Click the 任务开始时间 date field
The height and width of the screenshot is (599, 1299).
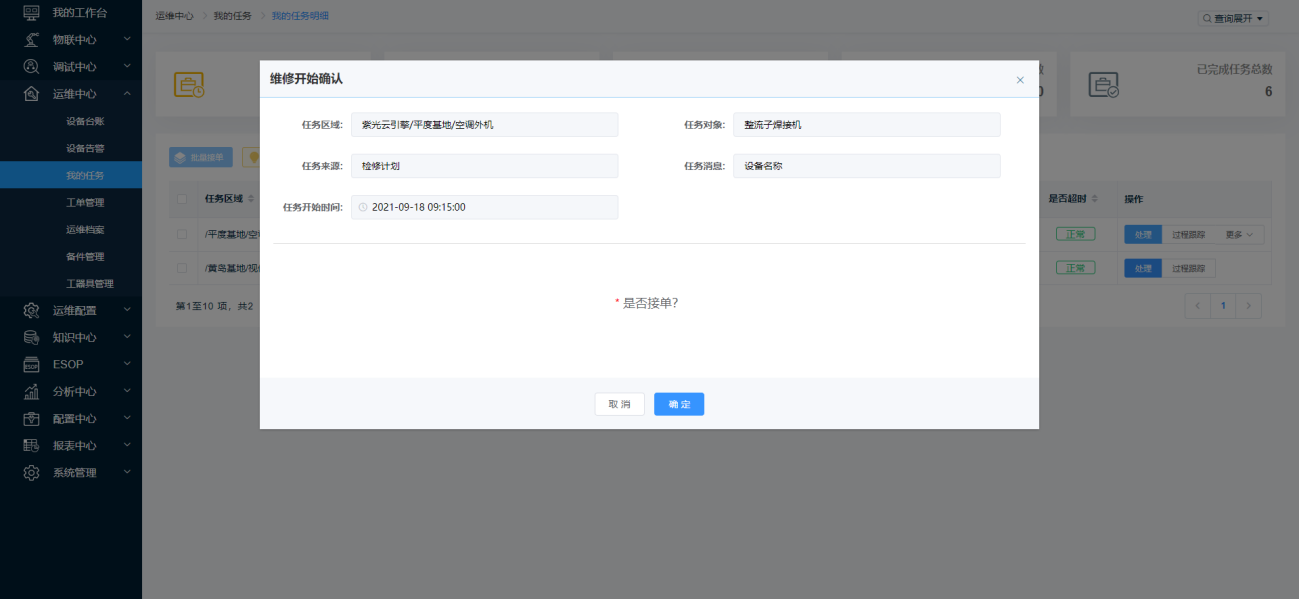click(485, 207)
